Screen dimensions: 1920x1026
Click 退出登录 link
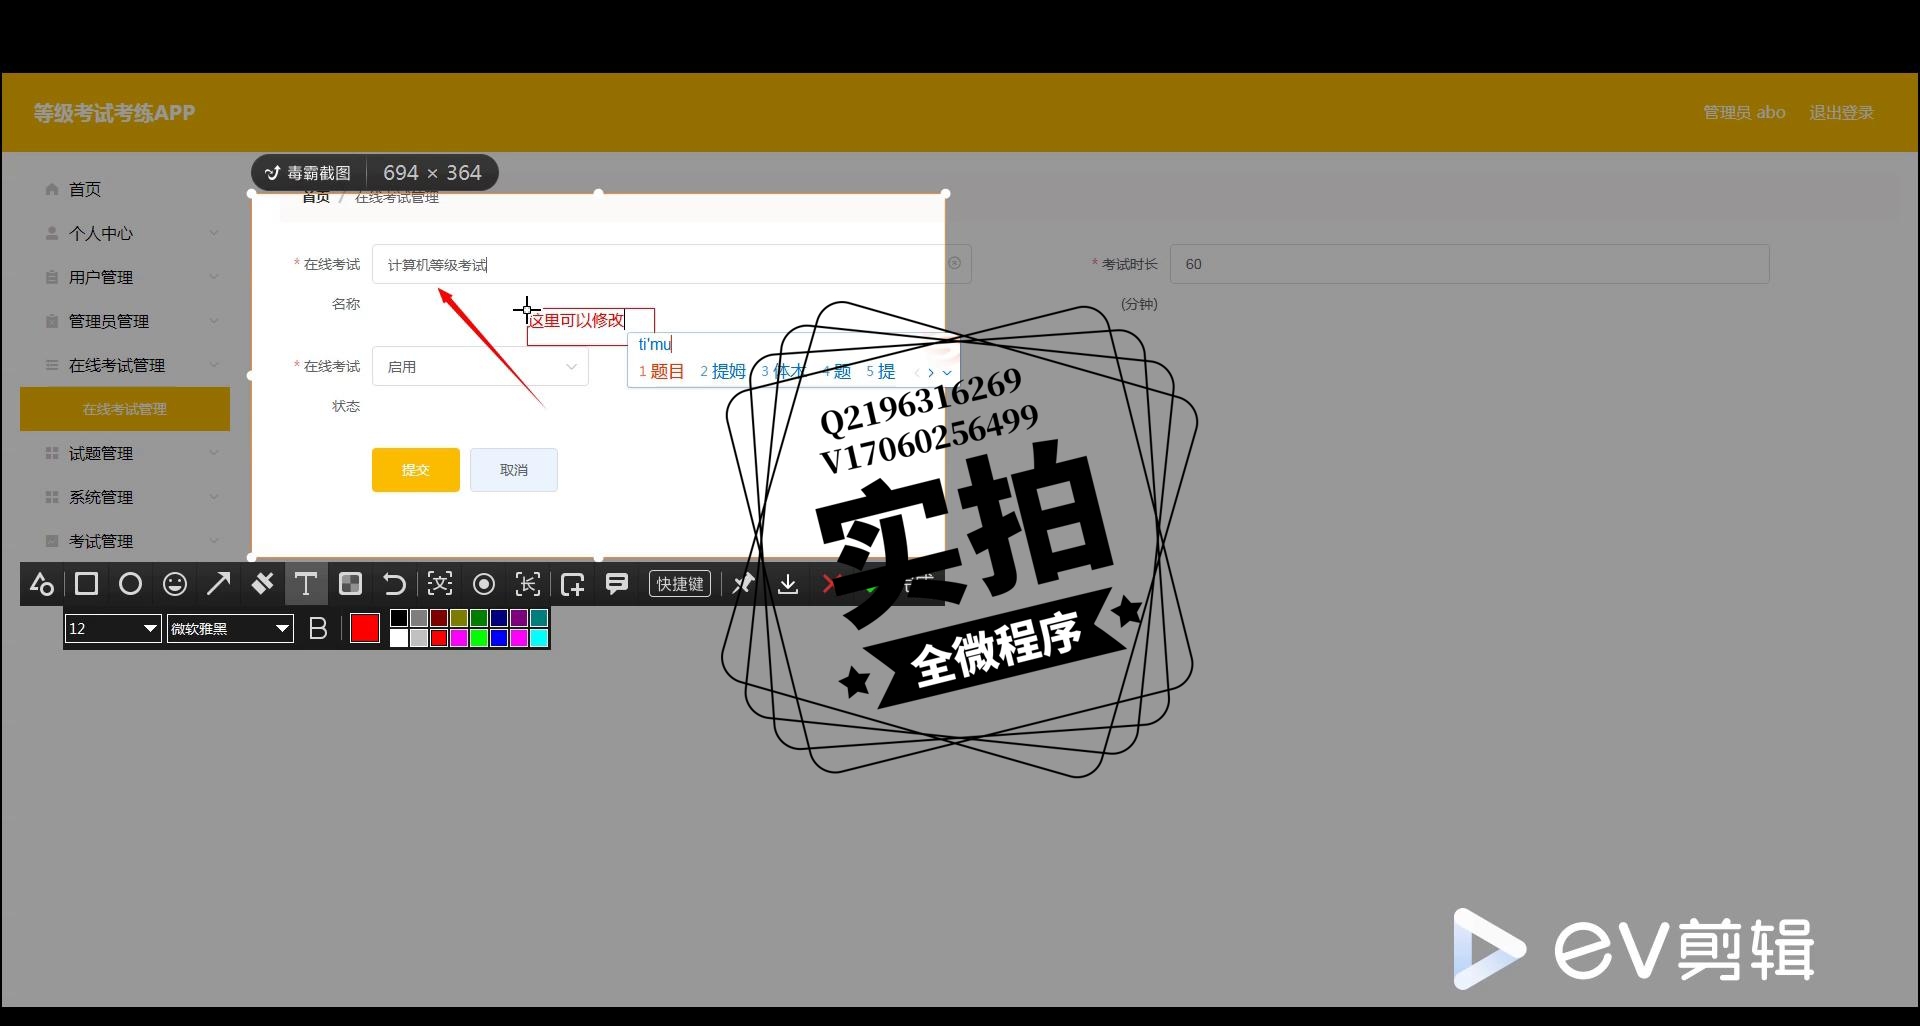1841,112
